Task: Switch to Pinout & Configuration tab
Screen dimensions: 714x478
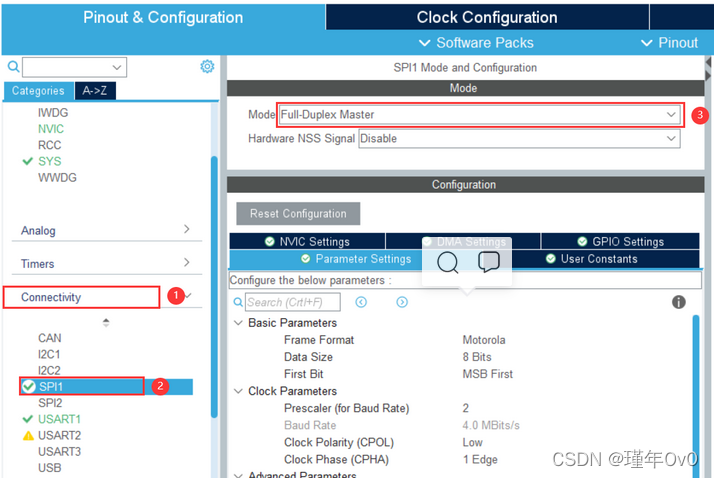Action: coord(163,17)
